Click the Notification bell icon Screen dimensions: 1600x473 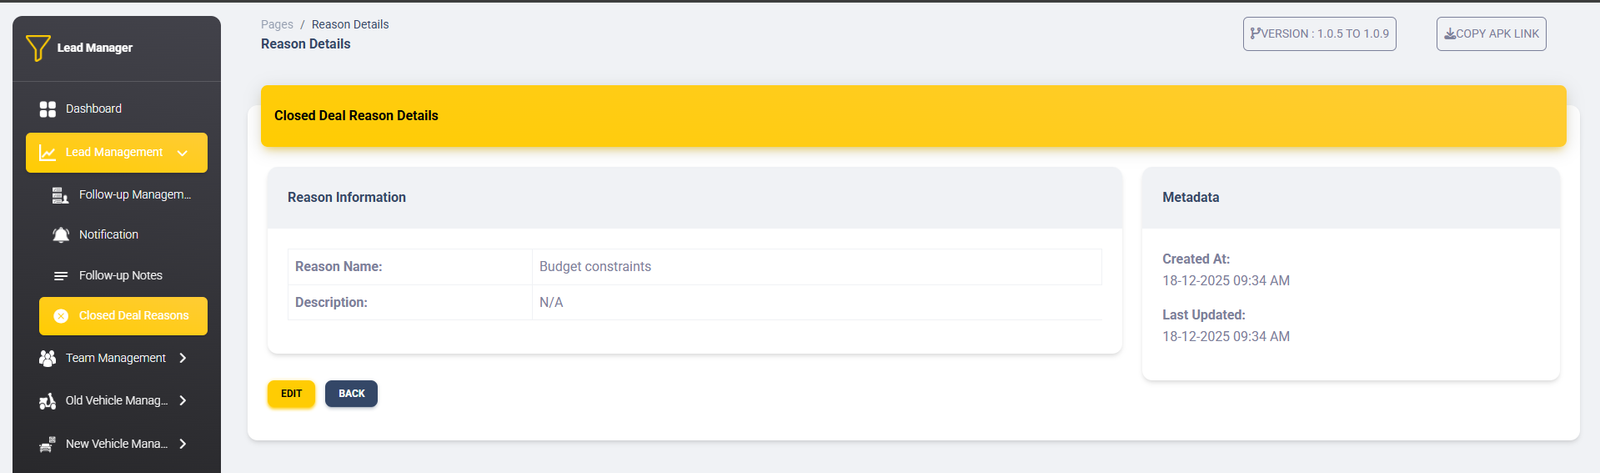pyautogui.click(x=60, y=235)
